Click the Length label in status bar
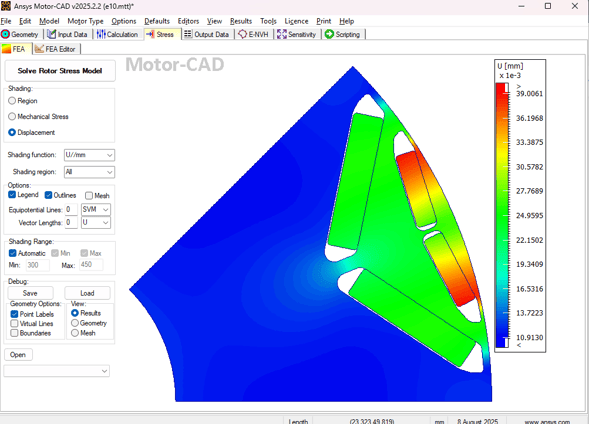 (298, 421)
